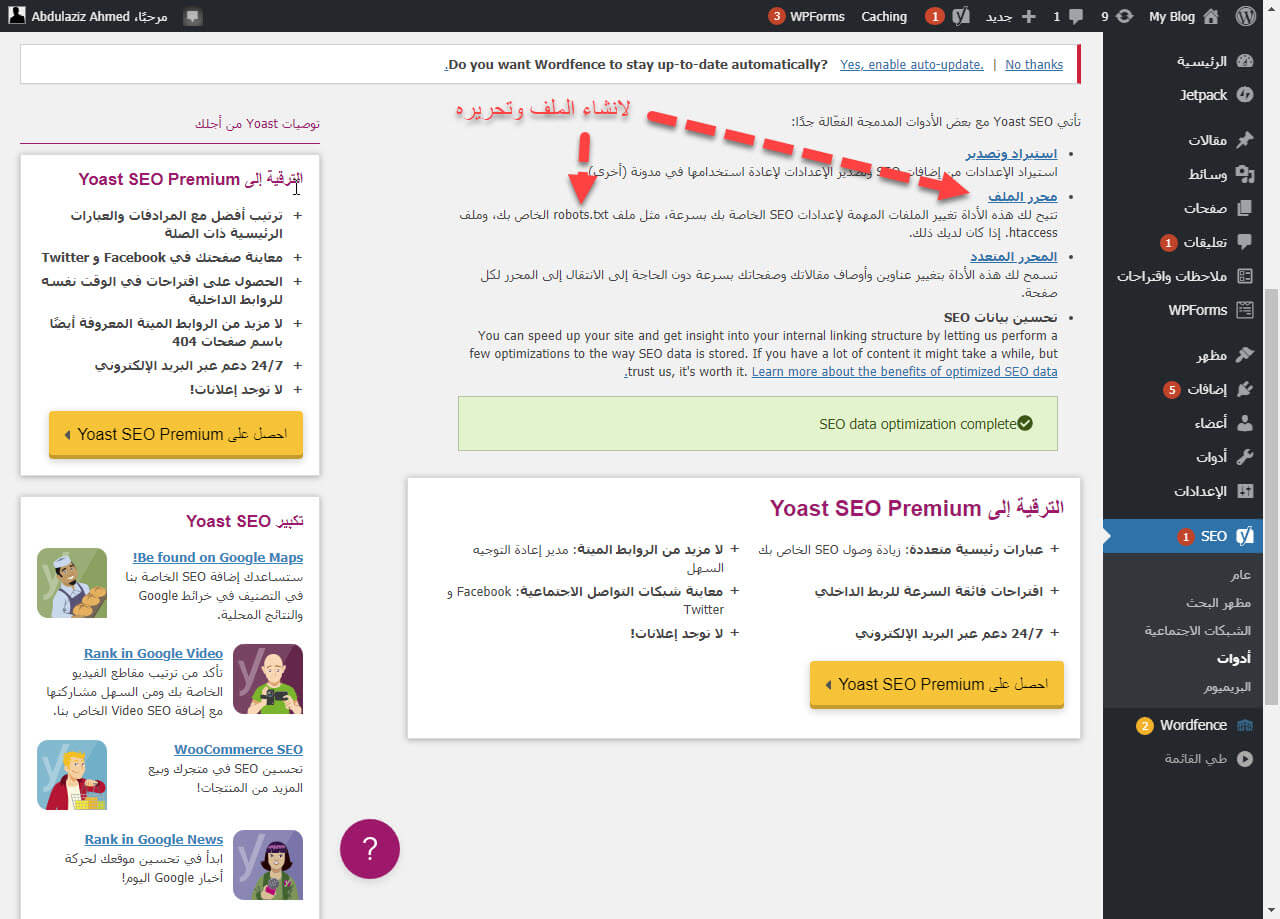The height and width of the screenshot is (919, 1280).
Task: Click the page vertical scrollbar
Action: tap(1271, 496)
